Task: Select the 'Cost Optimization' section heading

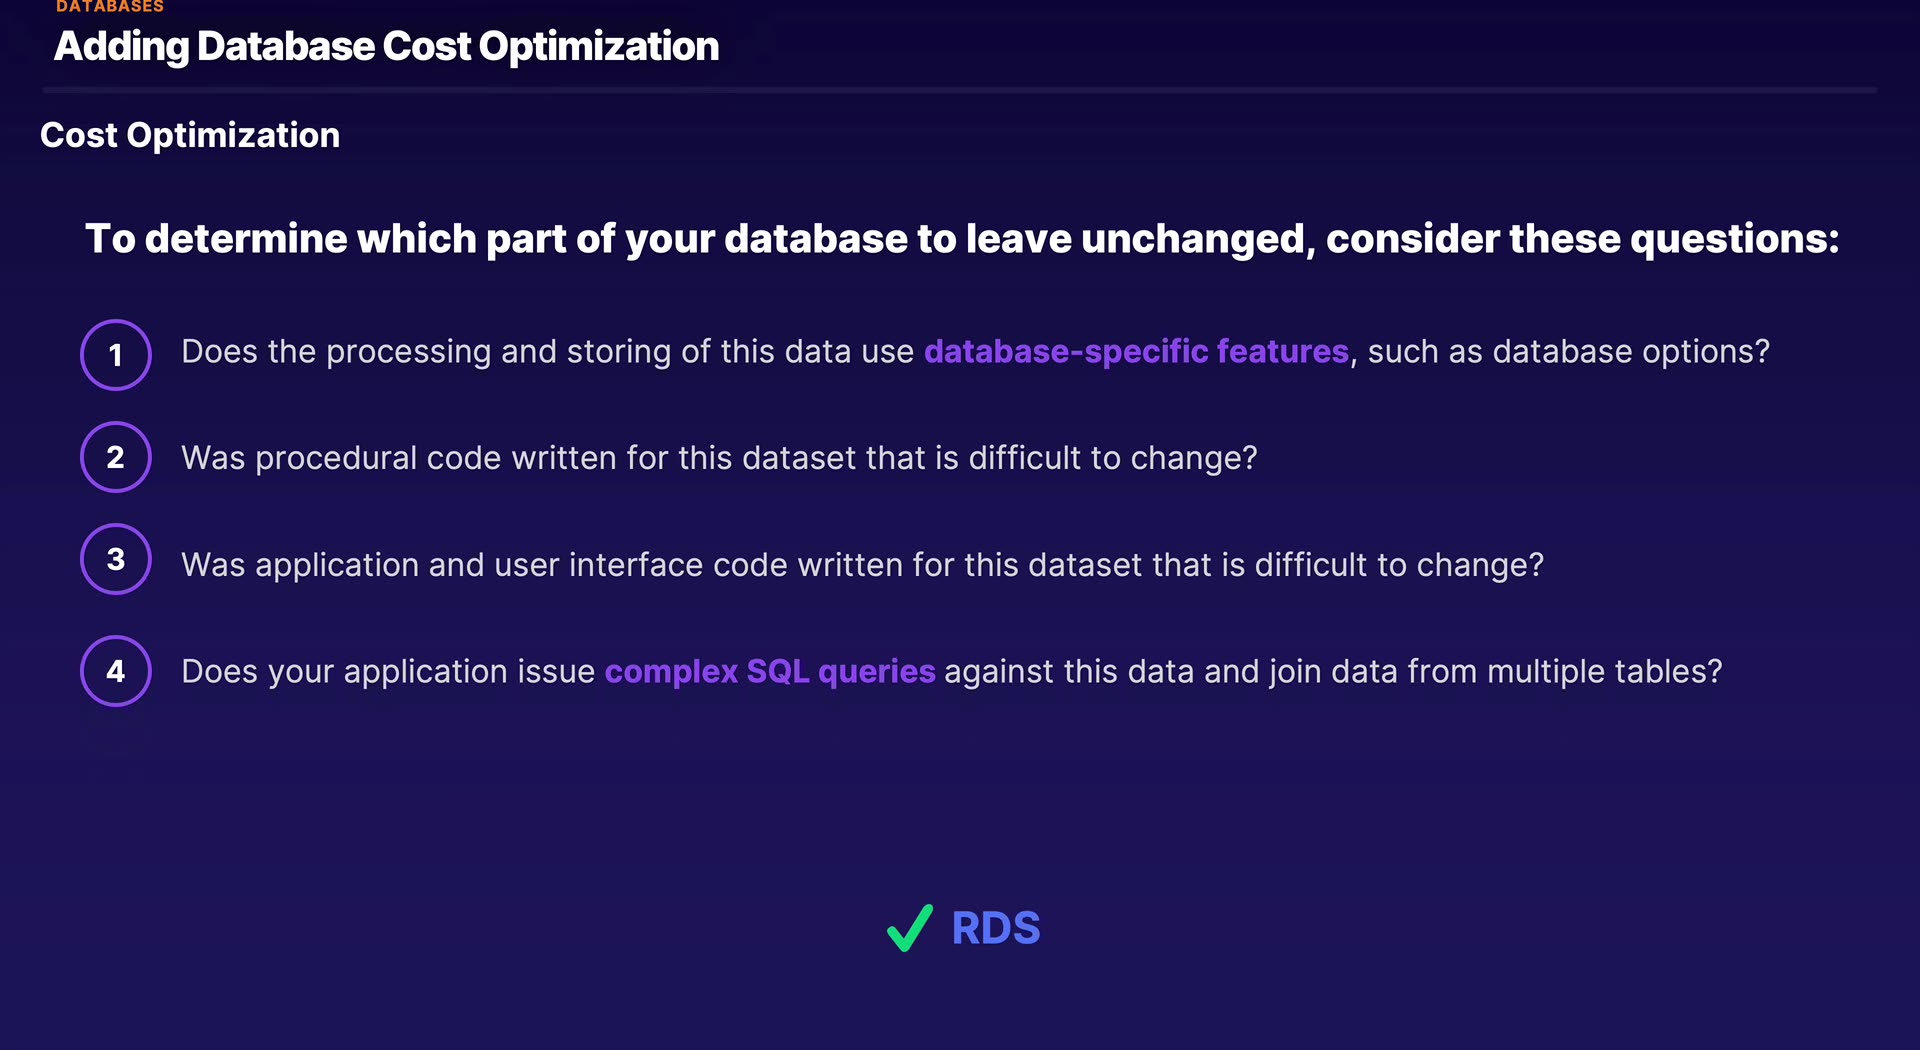Action: (190, 135)
